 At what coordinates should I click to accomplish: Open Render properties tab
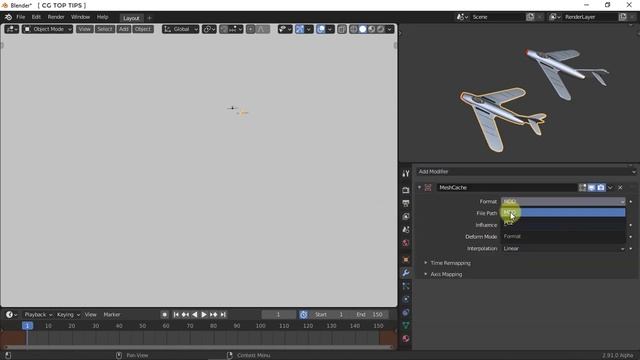point(406,190)
